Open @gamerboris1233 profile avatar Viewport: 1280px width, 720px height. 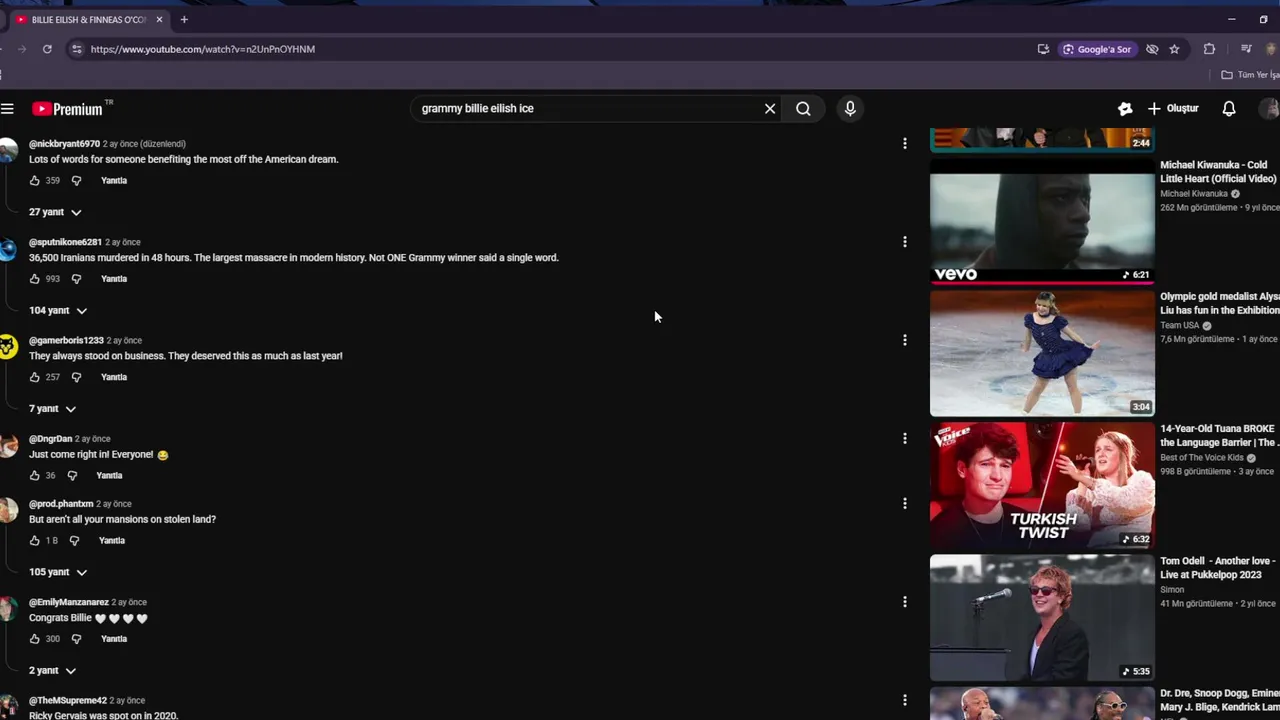8,348
